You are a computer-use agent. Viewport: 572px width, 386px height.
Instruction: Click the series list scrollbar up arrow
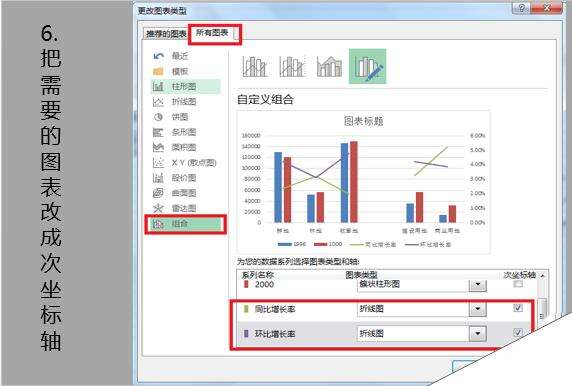click(543, 276)
